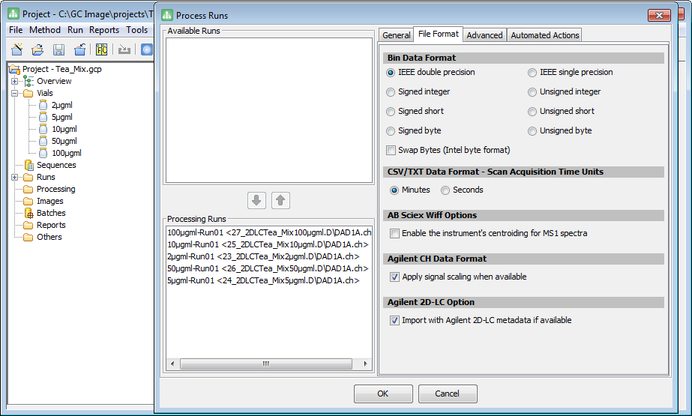The height and width of the screenshot is (416, 692).
Task: Open the Batches folder in project tree
Action: pyautogui.click(x=51, y=213)
